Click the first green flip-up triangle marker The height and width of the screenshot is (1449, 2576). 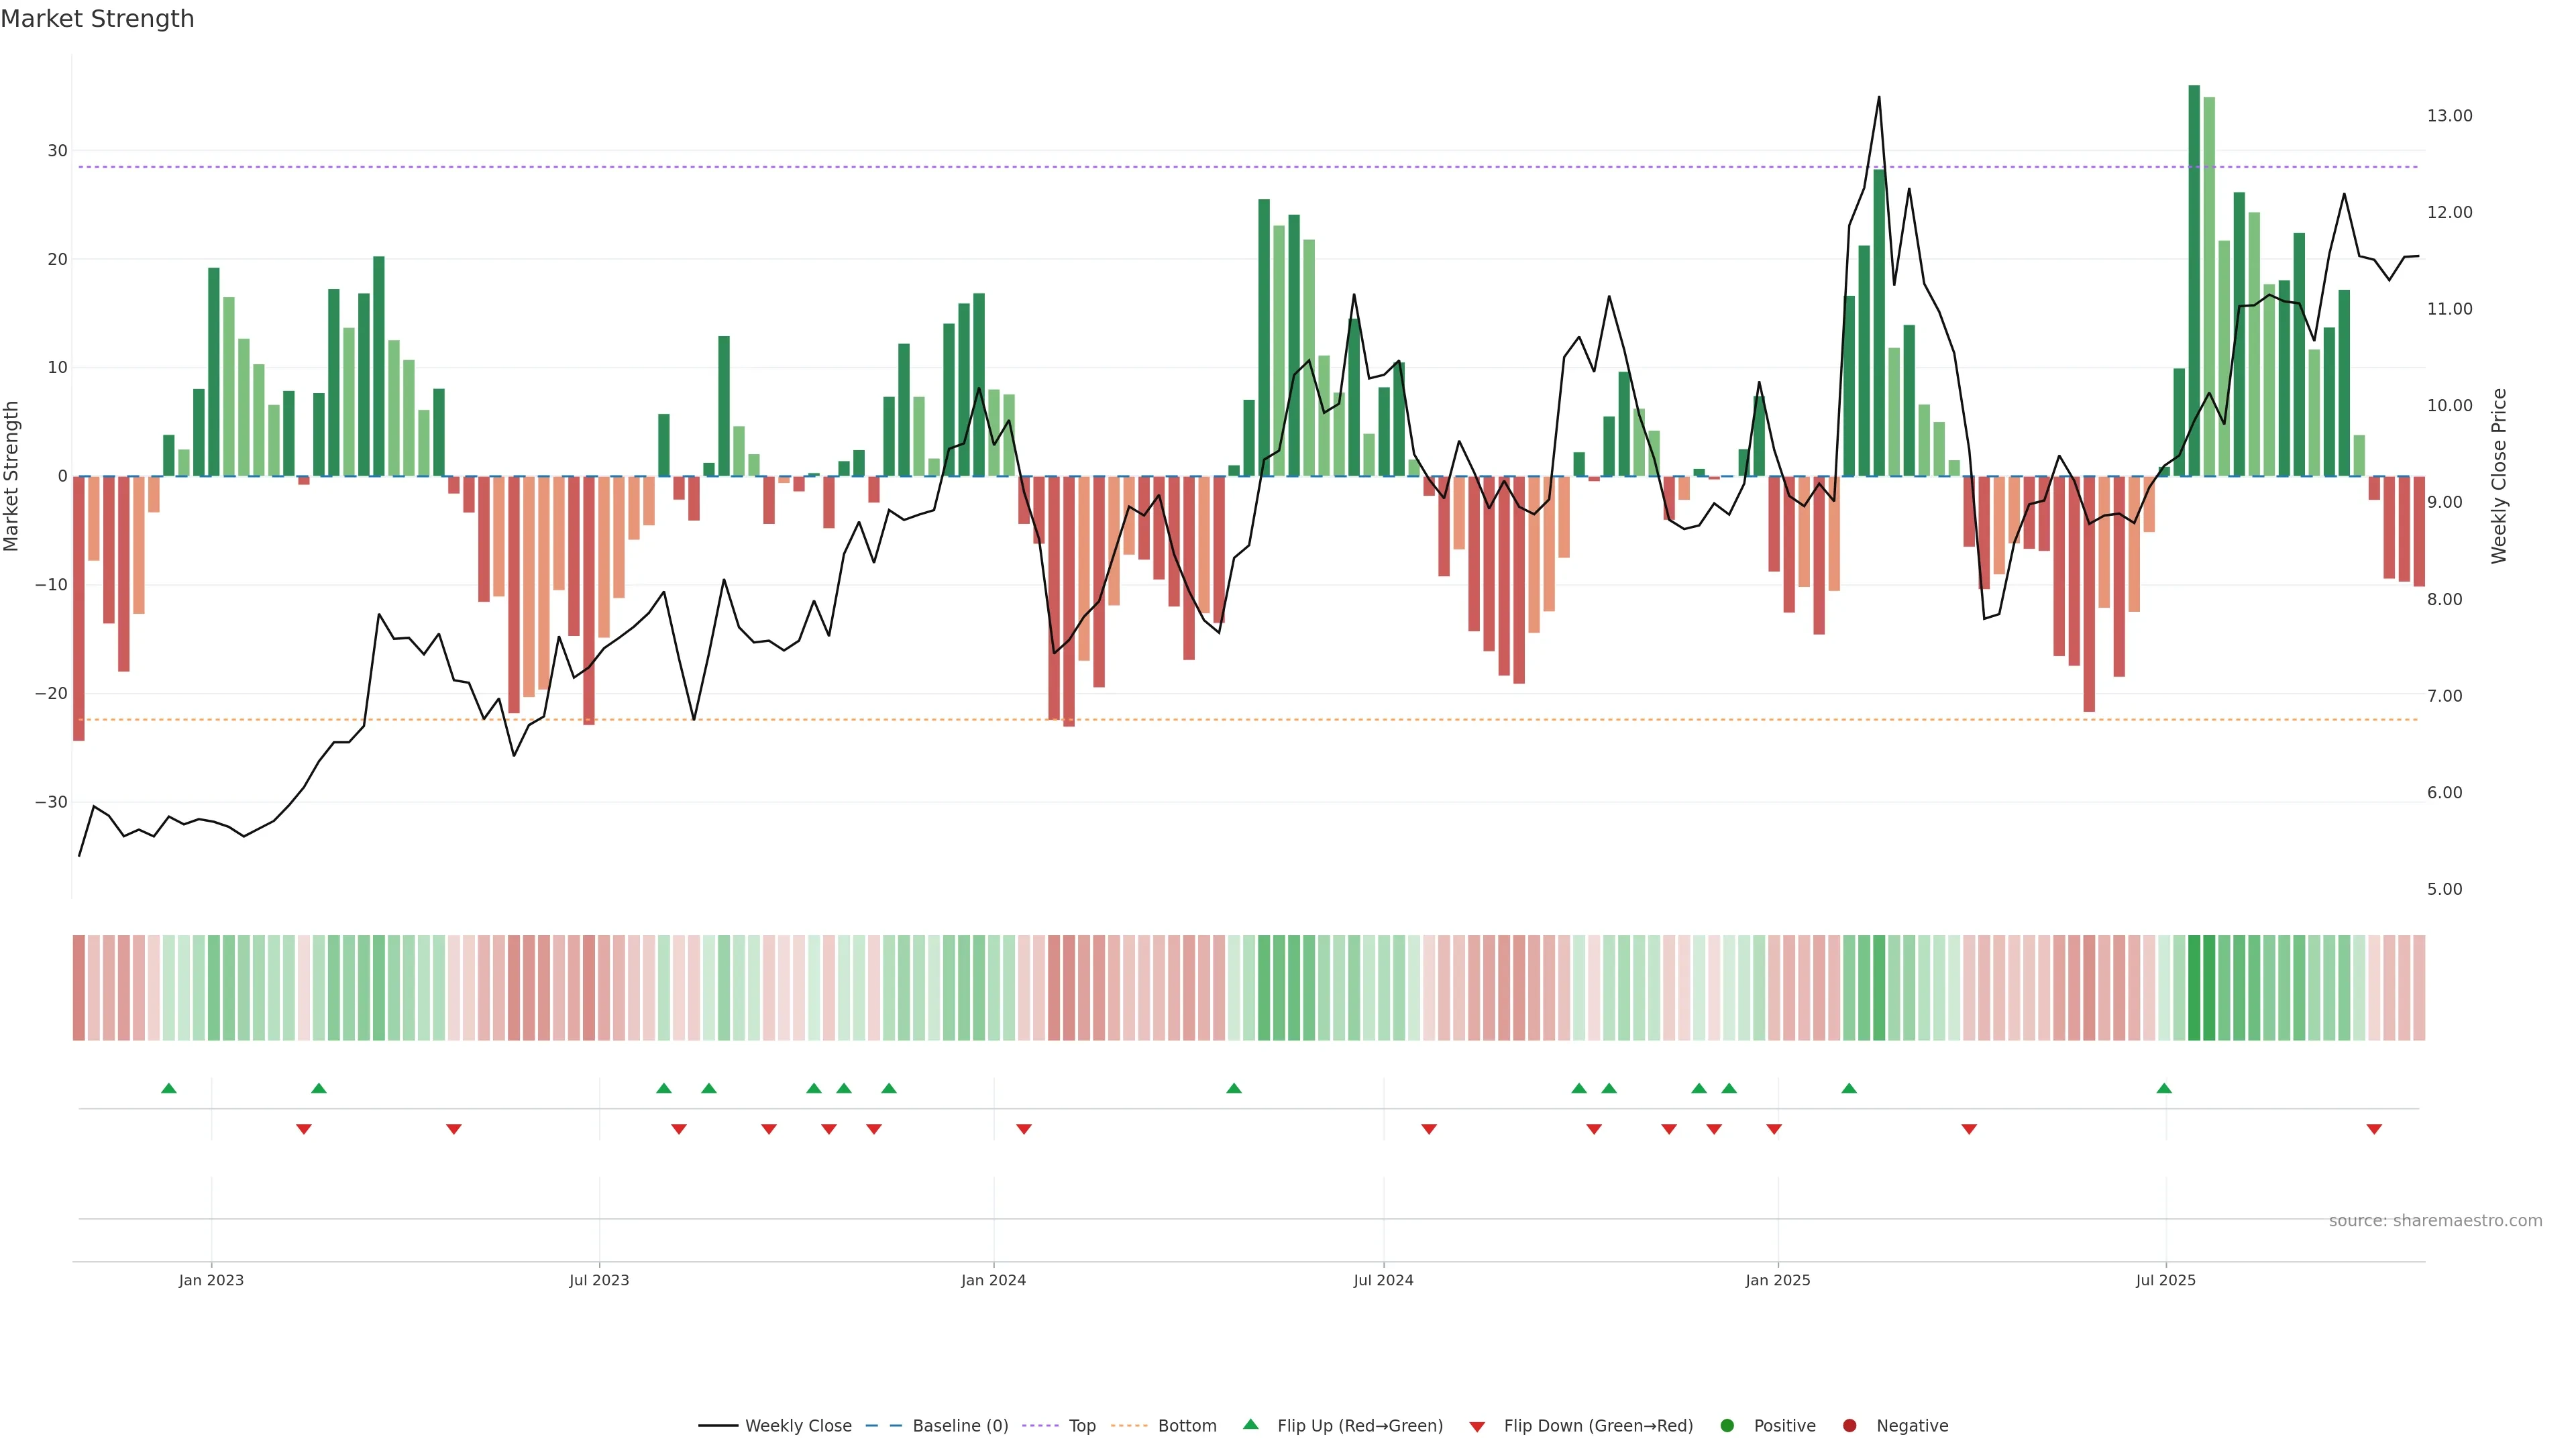(169, 1088)
